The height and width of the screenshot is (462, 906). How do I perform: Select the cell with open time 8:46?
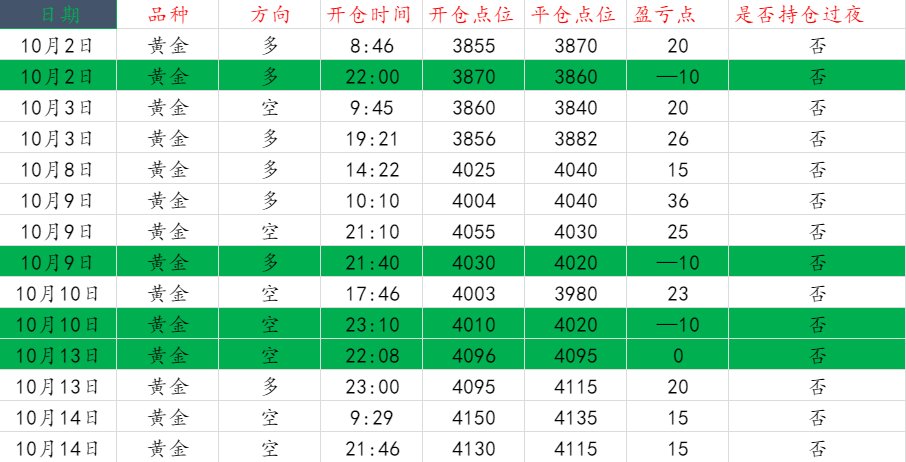[369, 46]
